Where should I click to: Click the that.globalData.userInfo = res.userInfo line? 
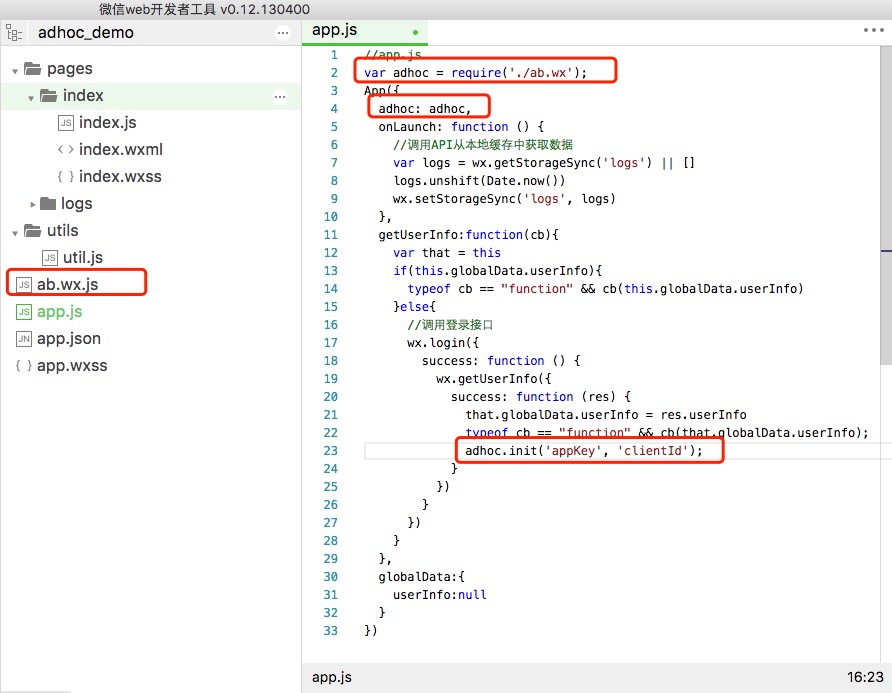tap(606, 415)
